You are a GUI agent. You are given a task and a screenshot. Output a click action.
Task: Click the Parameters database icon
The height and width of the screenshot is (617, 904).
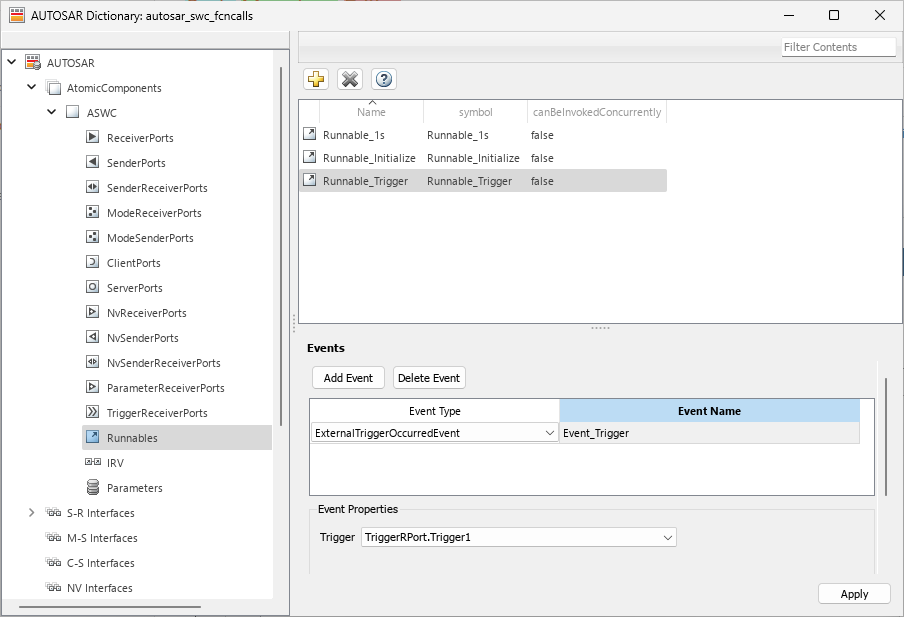point(92,487)
